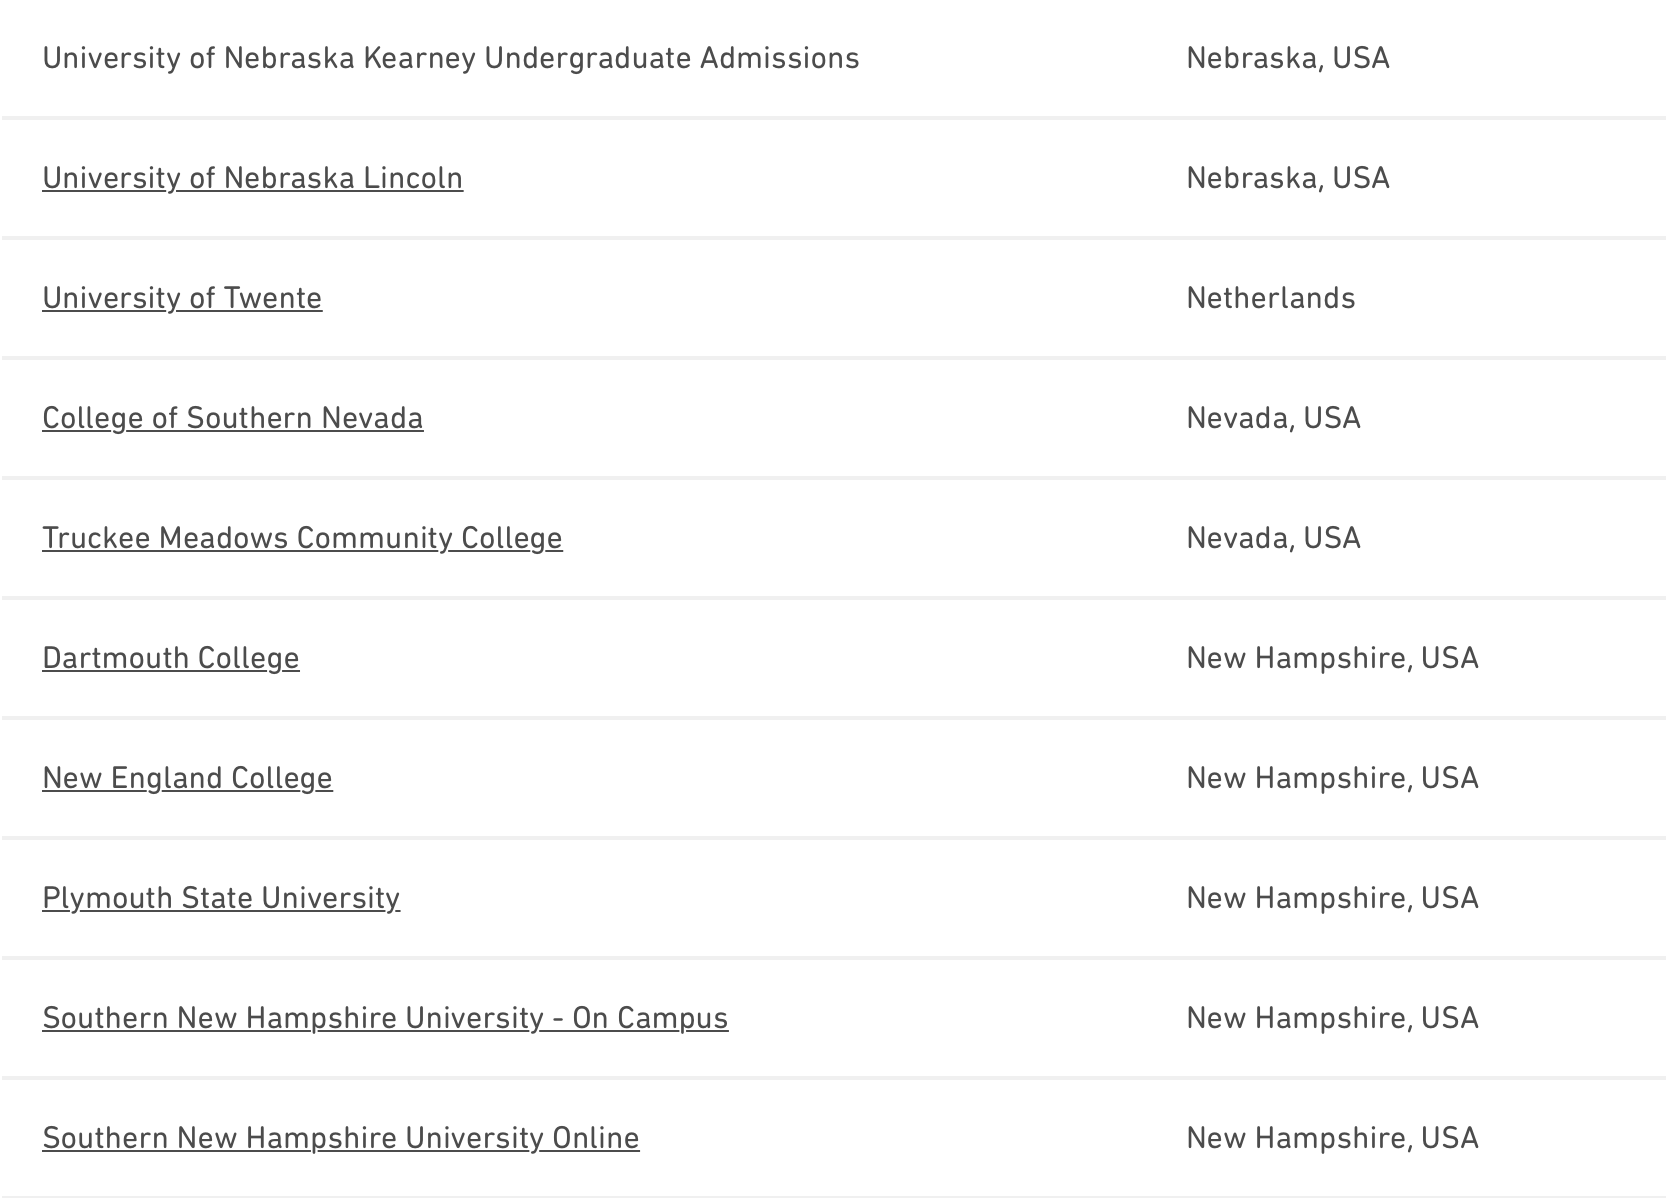Image resolution: width=1668 pixels, height=1198 pixels.
Task: Click Nebraska, USA beside Nebraska Kearney row
Action: point(1287,58)
